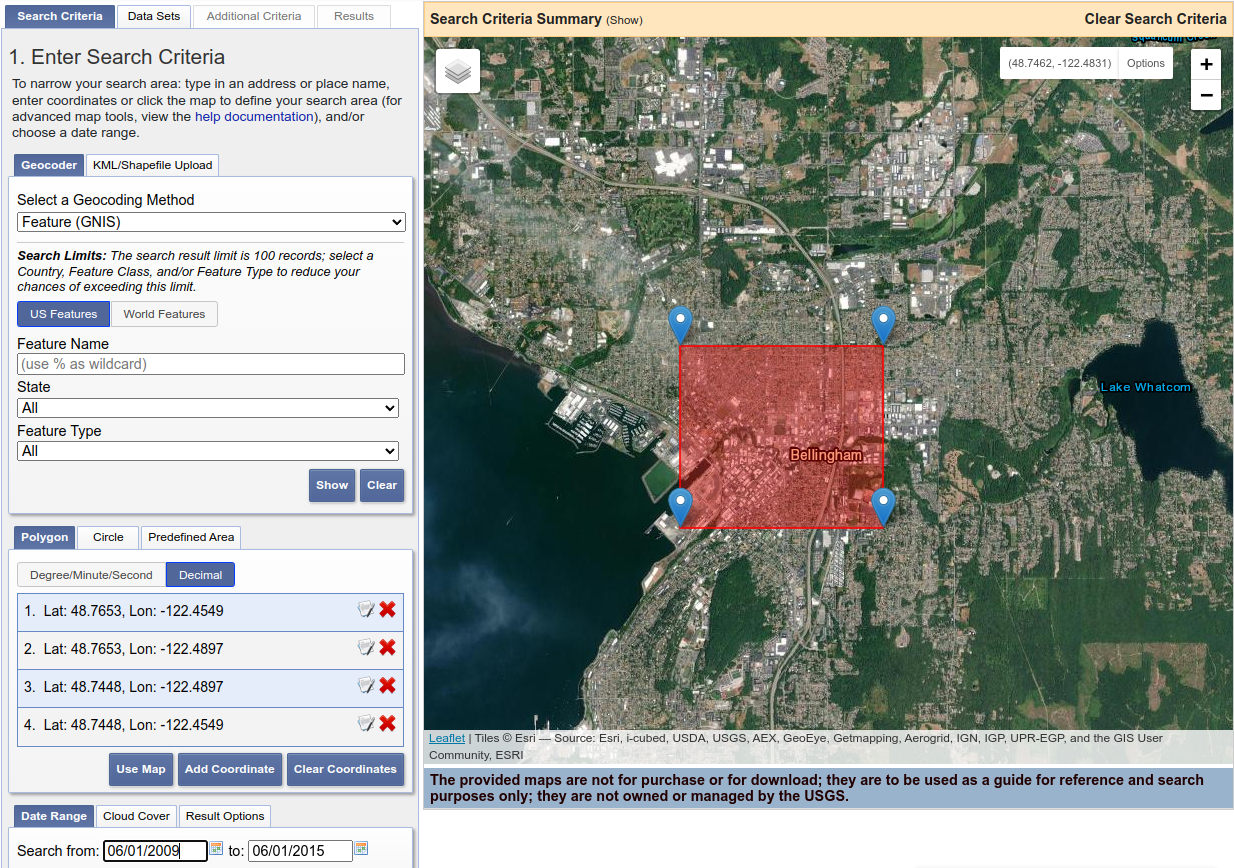This screenshot has width=1234, height=868.
Task: Switch to the Data Sets tab
Action: click(154, 16)
